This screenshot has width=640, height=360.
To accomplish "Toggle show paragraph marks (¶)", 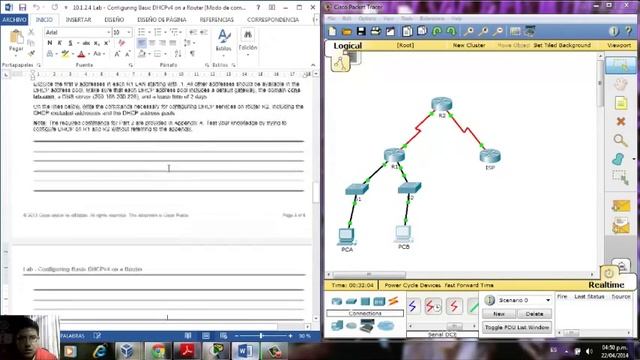I will [192, 53].
